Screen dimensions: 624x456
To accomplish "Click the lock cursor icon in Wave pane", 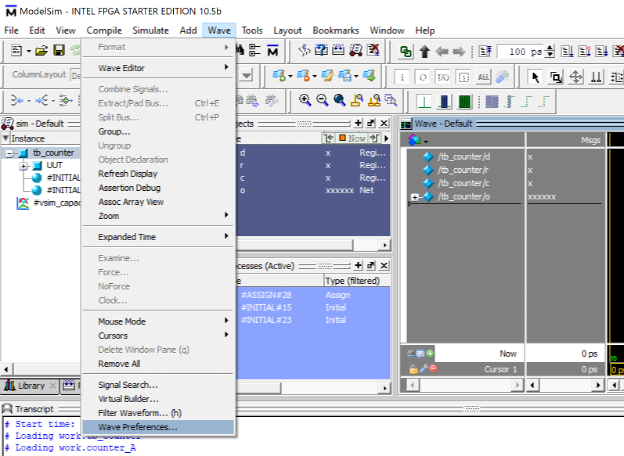I will coord(414,369).
